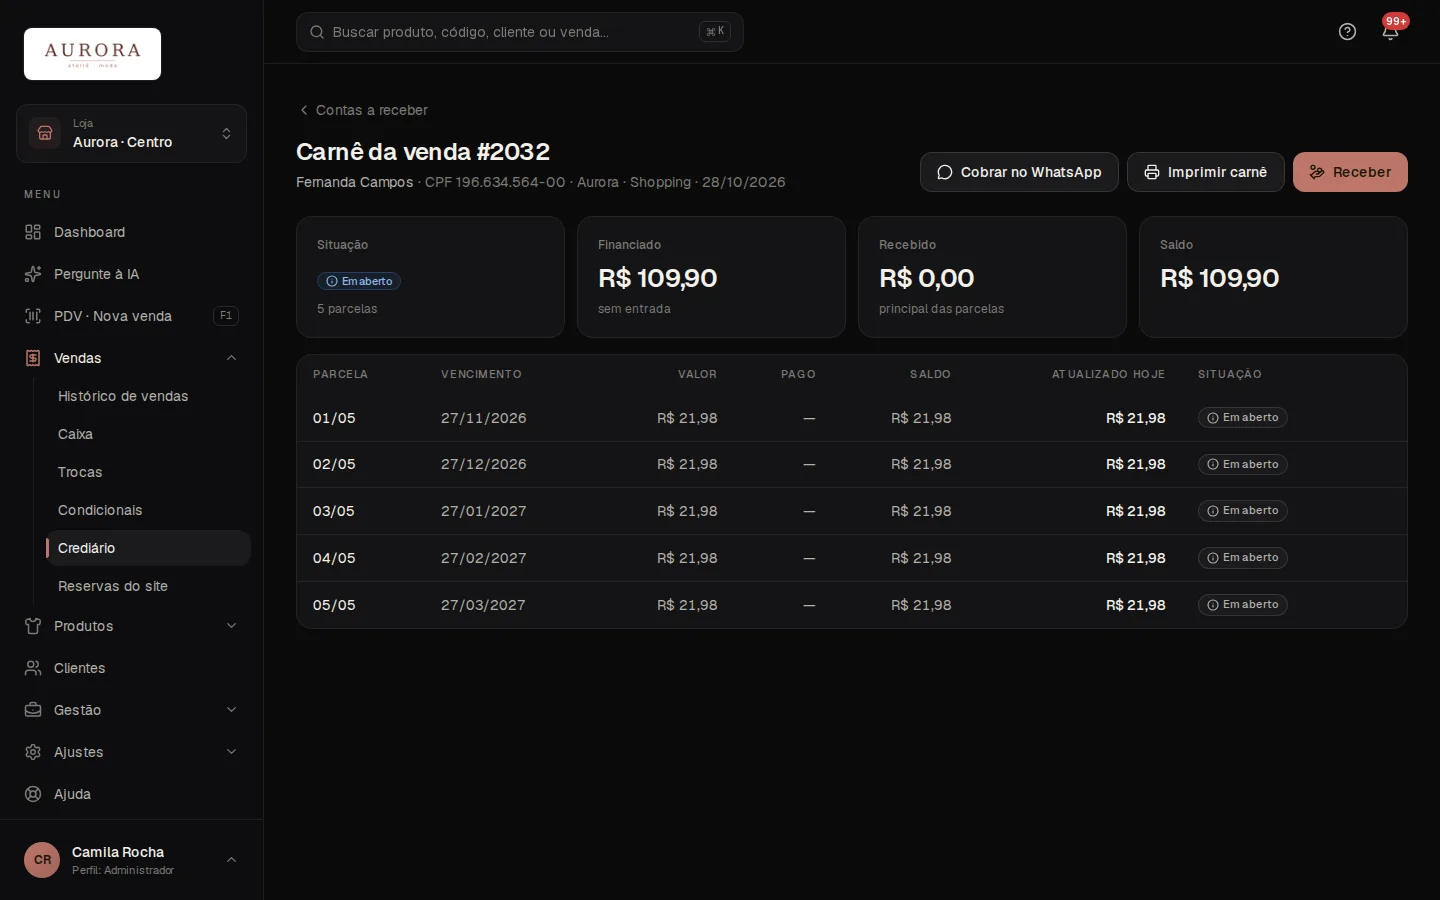Click the Produtos shirt icon
This screenshot has width=1440, height=900.
[33, 626]
